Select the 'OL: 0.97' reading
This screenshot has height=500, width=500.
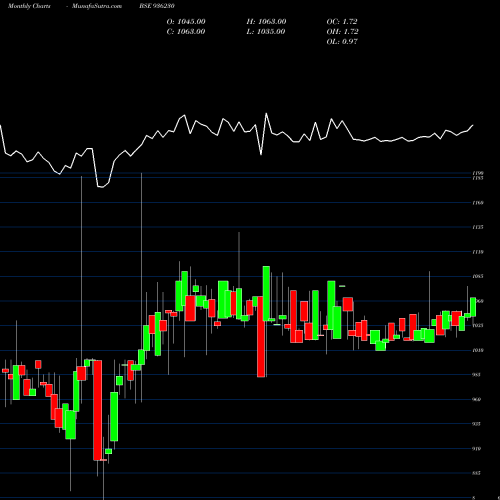(342, 42)
